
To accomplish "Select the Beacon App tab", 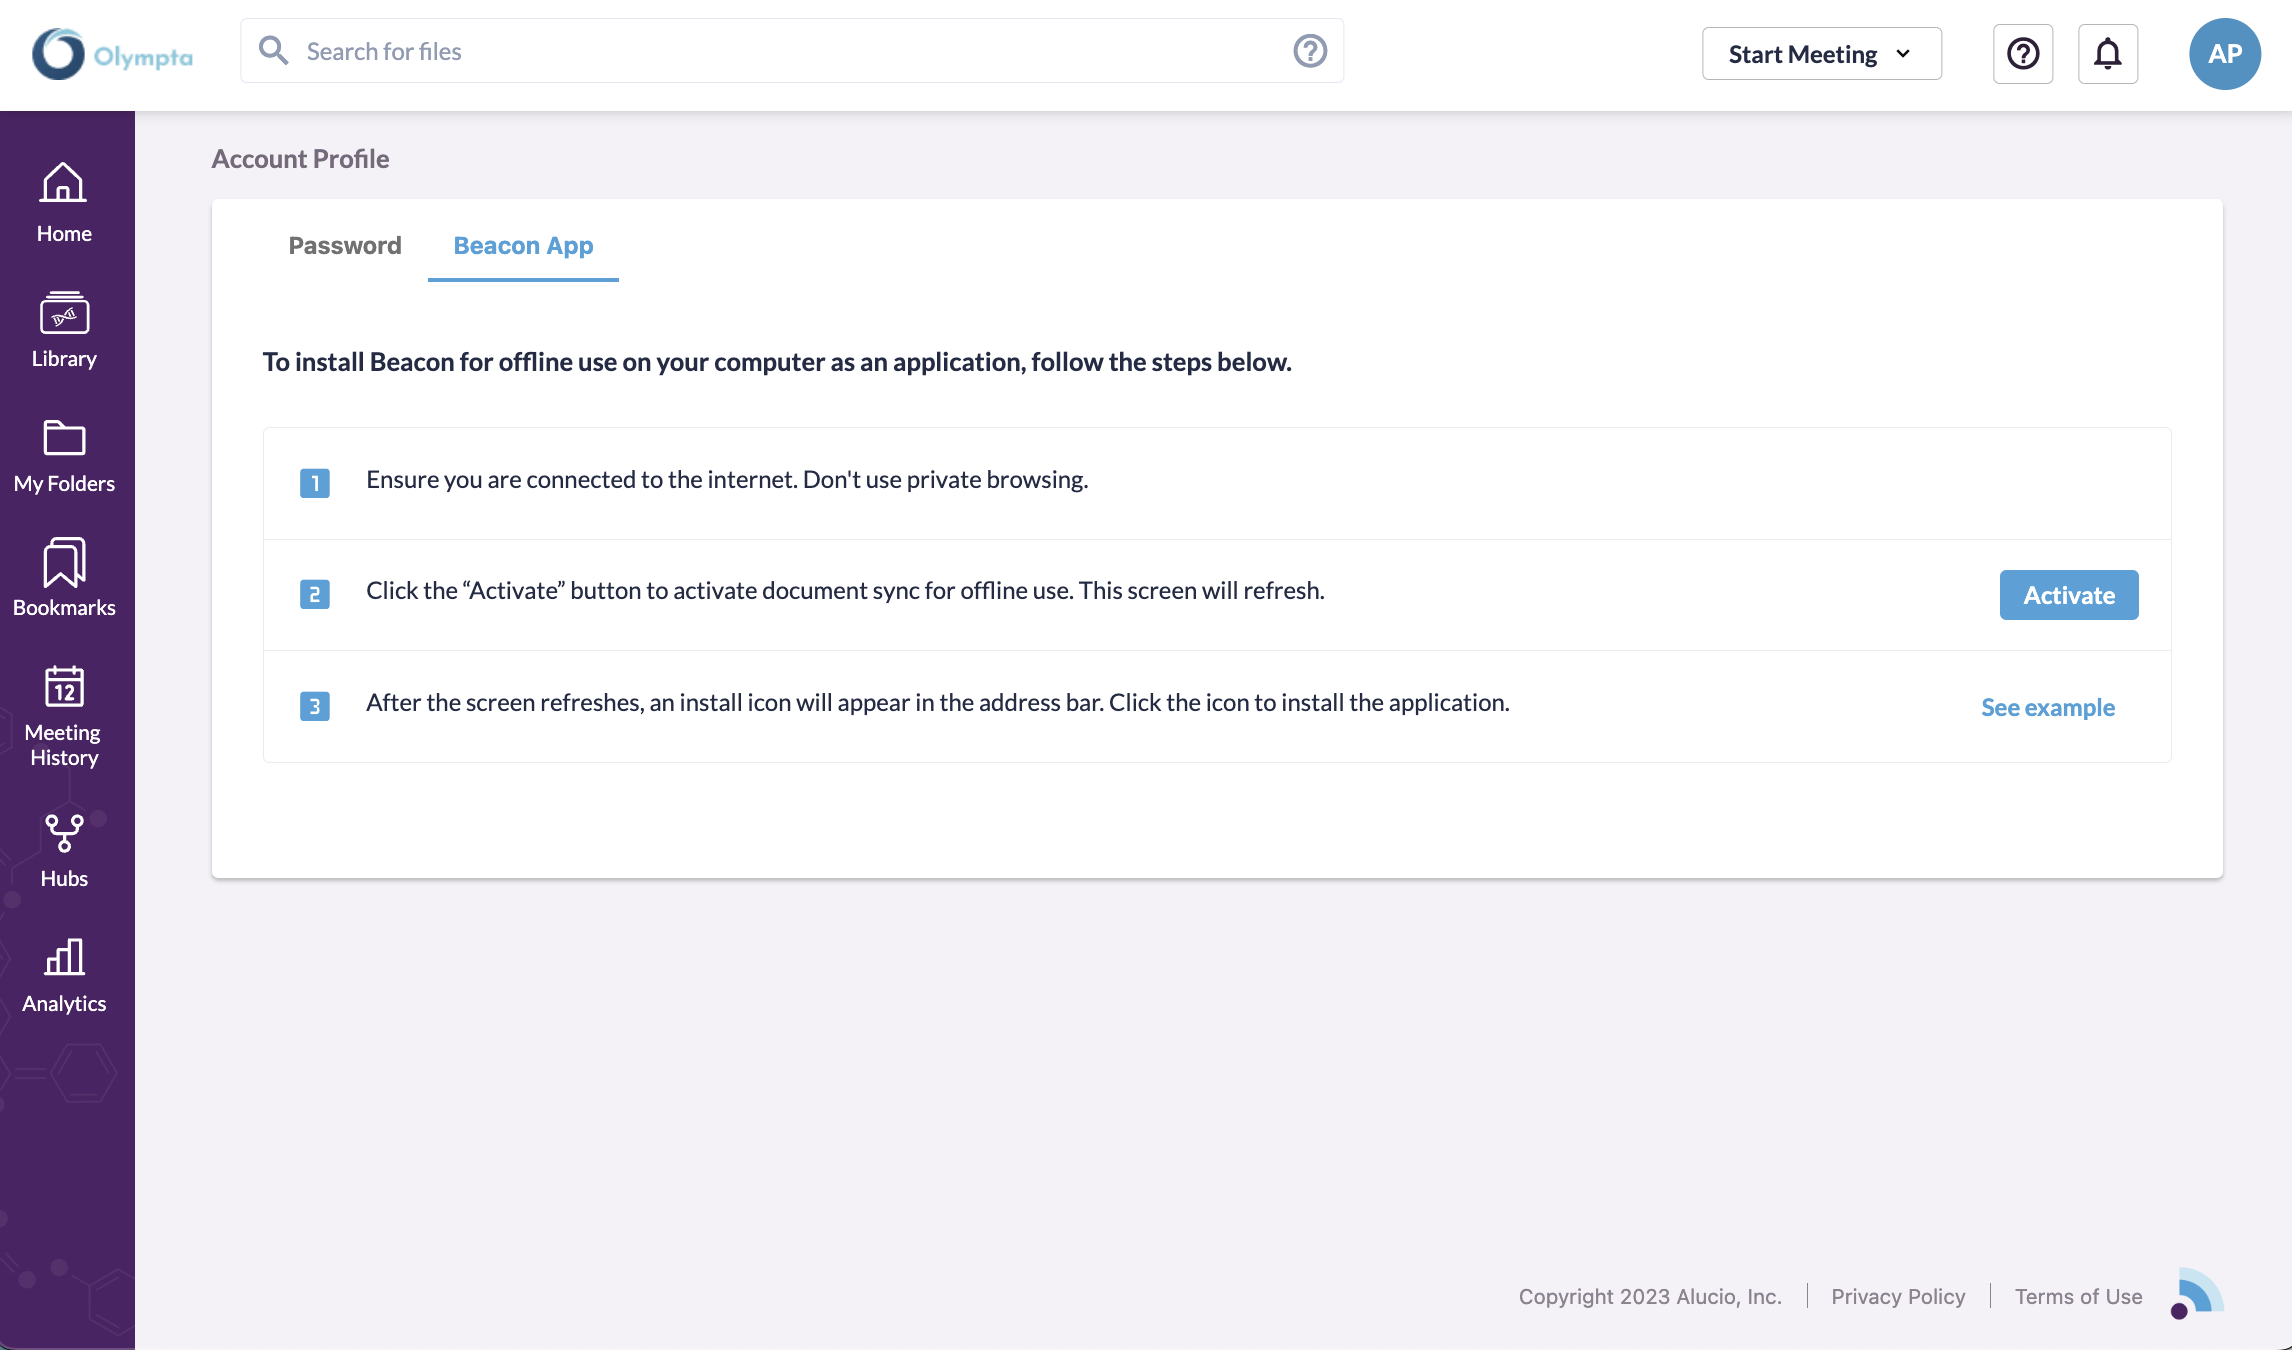I will 523,246.
